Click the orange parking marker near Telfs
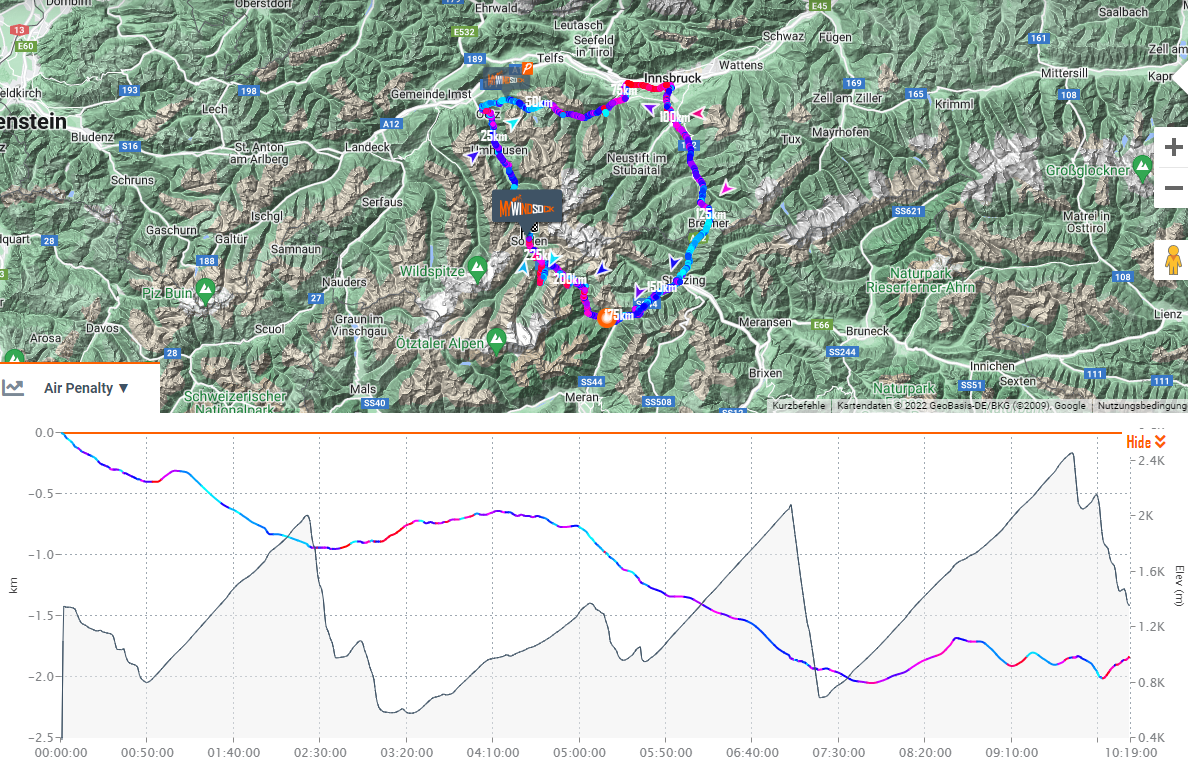The height and width of the screenshot is (769, 1188). (x=527, y=68)
